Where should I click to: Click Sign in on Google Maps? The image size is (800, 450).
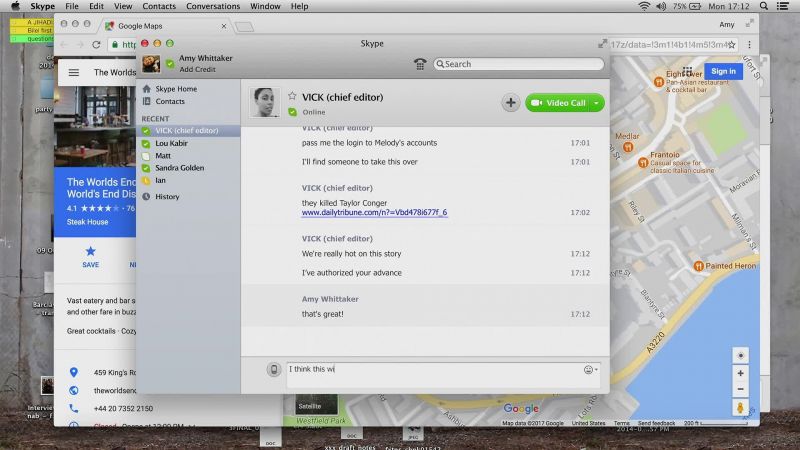(x=723, y=71)
